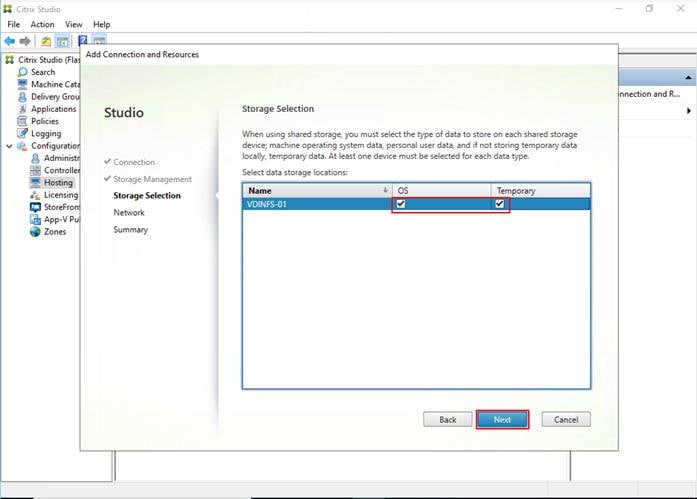
Task: Open the Help toolbar icon
Action: (x=83, y=41)
